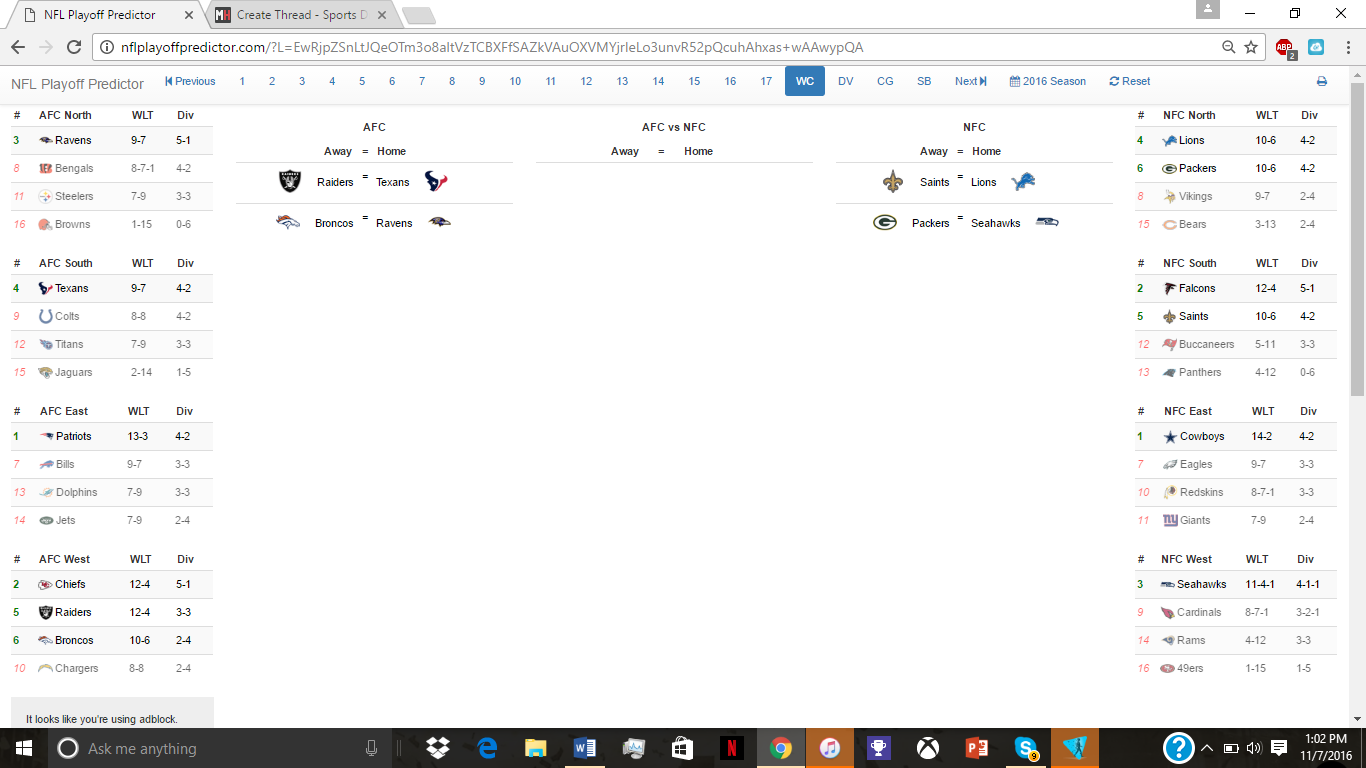This screenshot has height=768, width=1366.
Task: Pick the Broncos logo in AFC wildcard
Action: pos(288,222)
